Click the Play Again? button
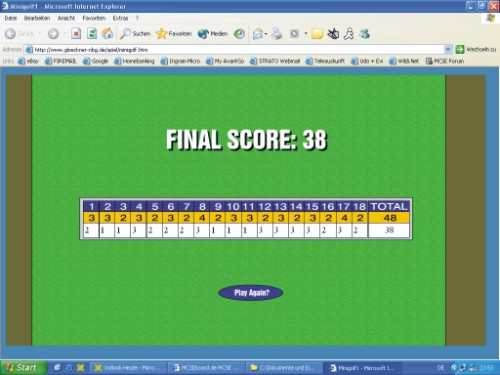The height and width of the screenshot is (375, 500). click(x=251, y=293)
